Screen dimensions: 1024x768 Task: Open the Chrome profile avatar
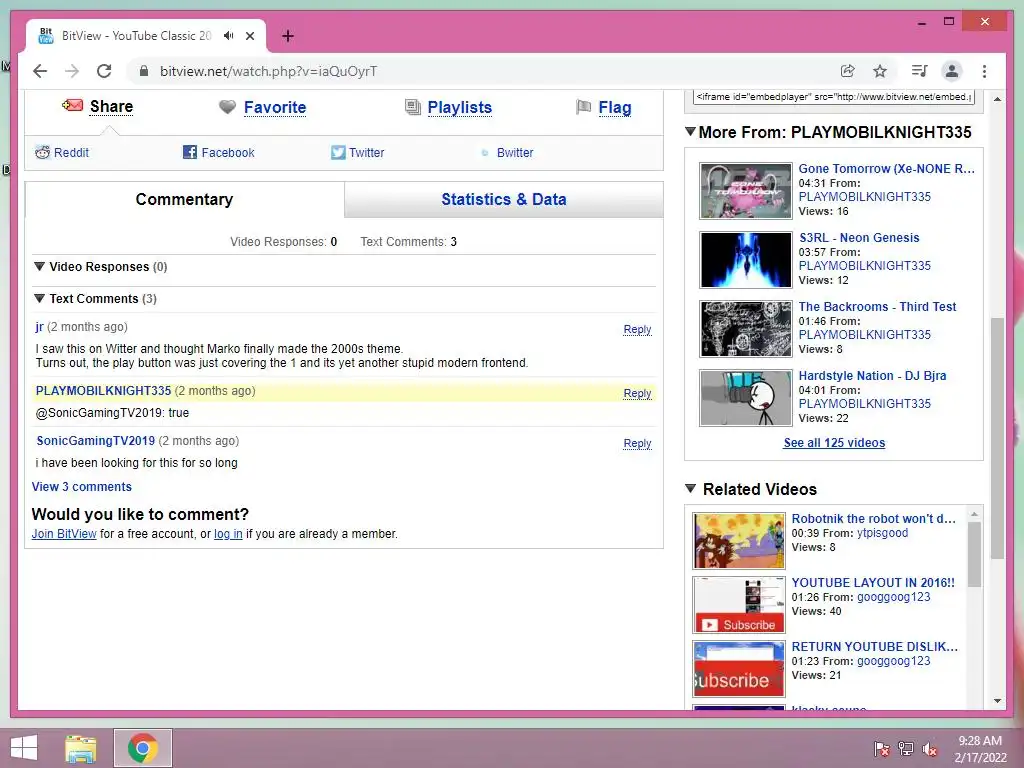click(952, 71)
